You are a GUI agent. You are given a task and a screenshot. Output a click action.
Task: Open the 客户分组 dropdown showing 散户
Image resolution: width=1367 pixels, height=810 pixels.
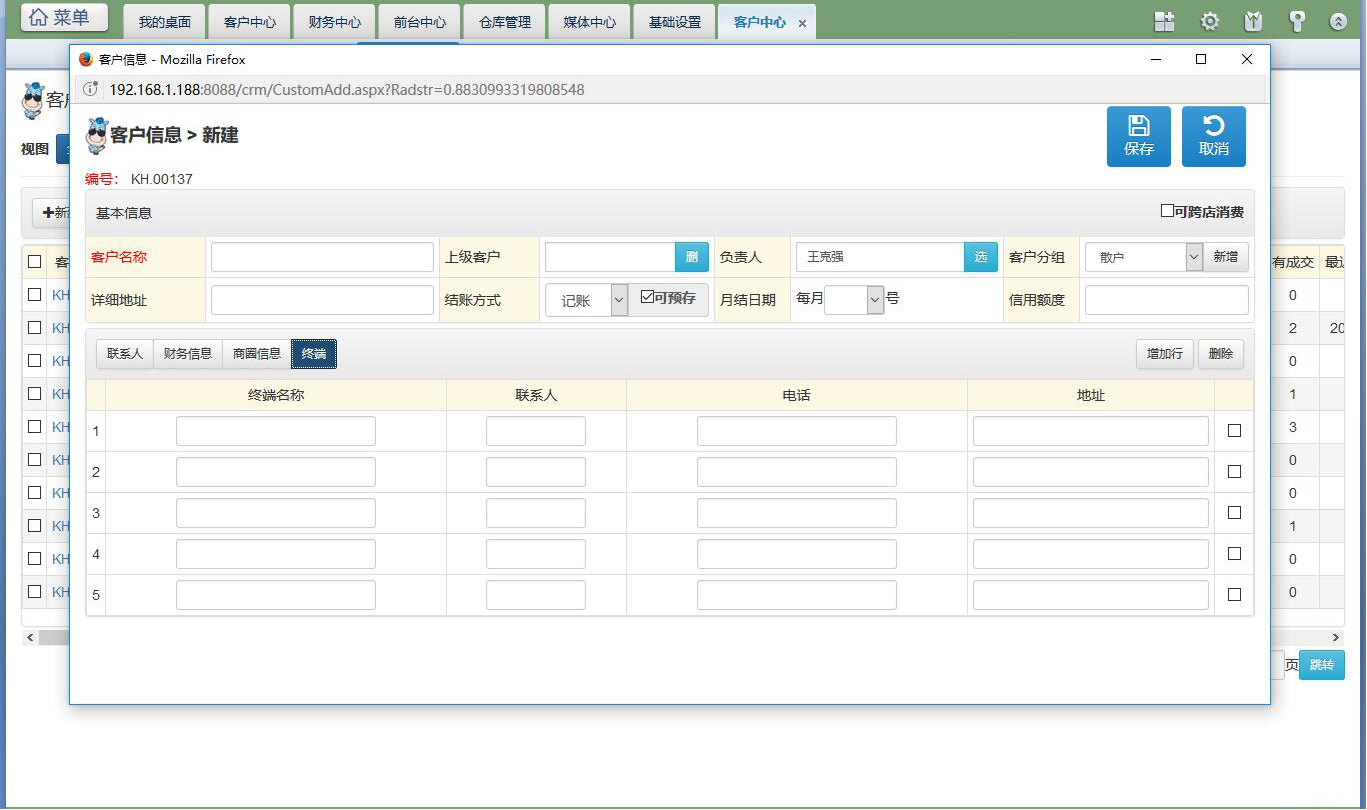[1143, 257]
